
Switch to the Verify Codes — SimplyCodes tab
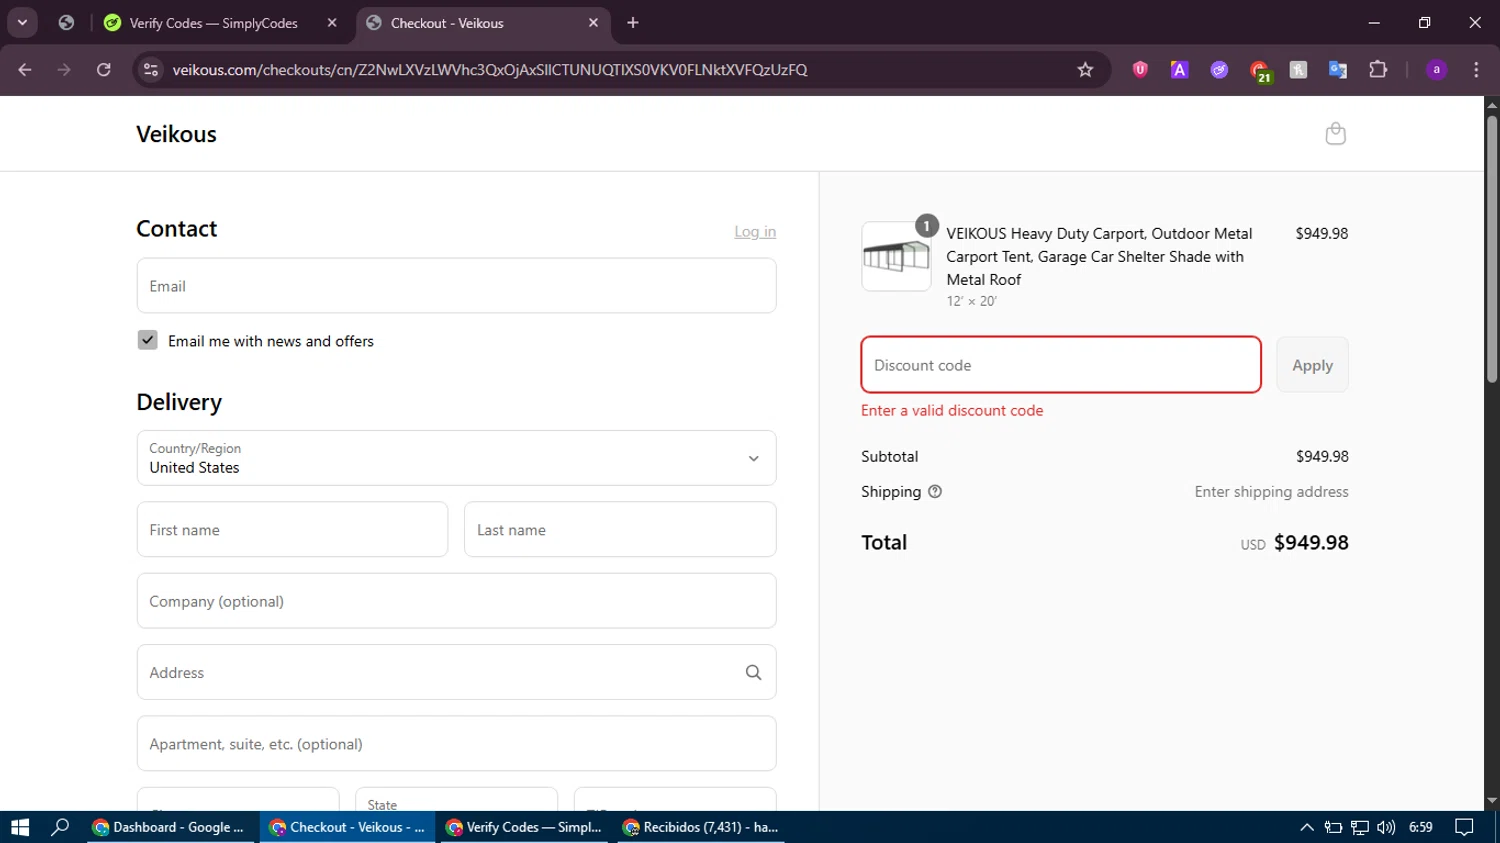point(213,23)
